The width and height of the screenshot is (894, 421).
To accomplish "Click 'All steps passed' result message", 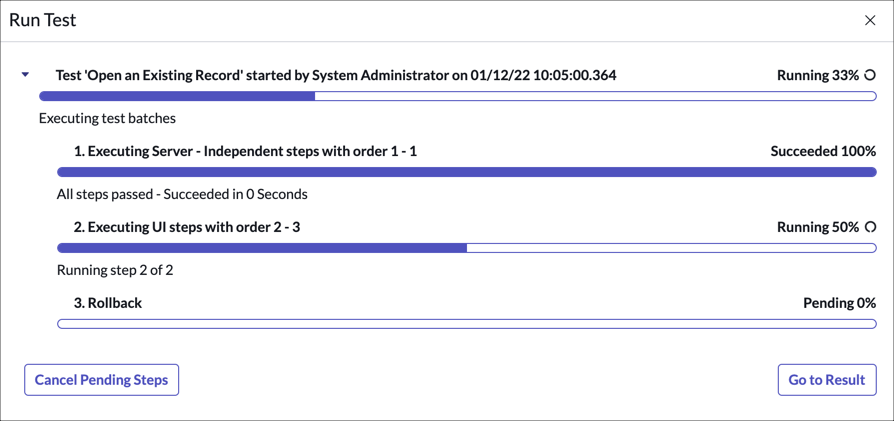I will pos(182,194).
